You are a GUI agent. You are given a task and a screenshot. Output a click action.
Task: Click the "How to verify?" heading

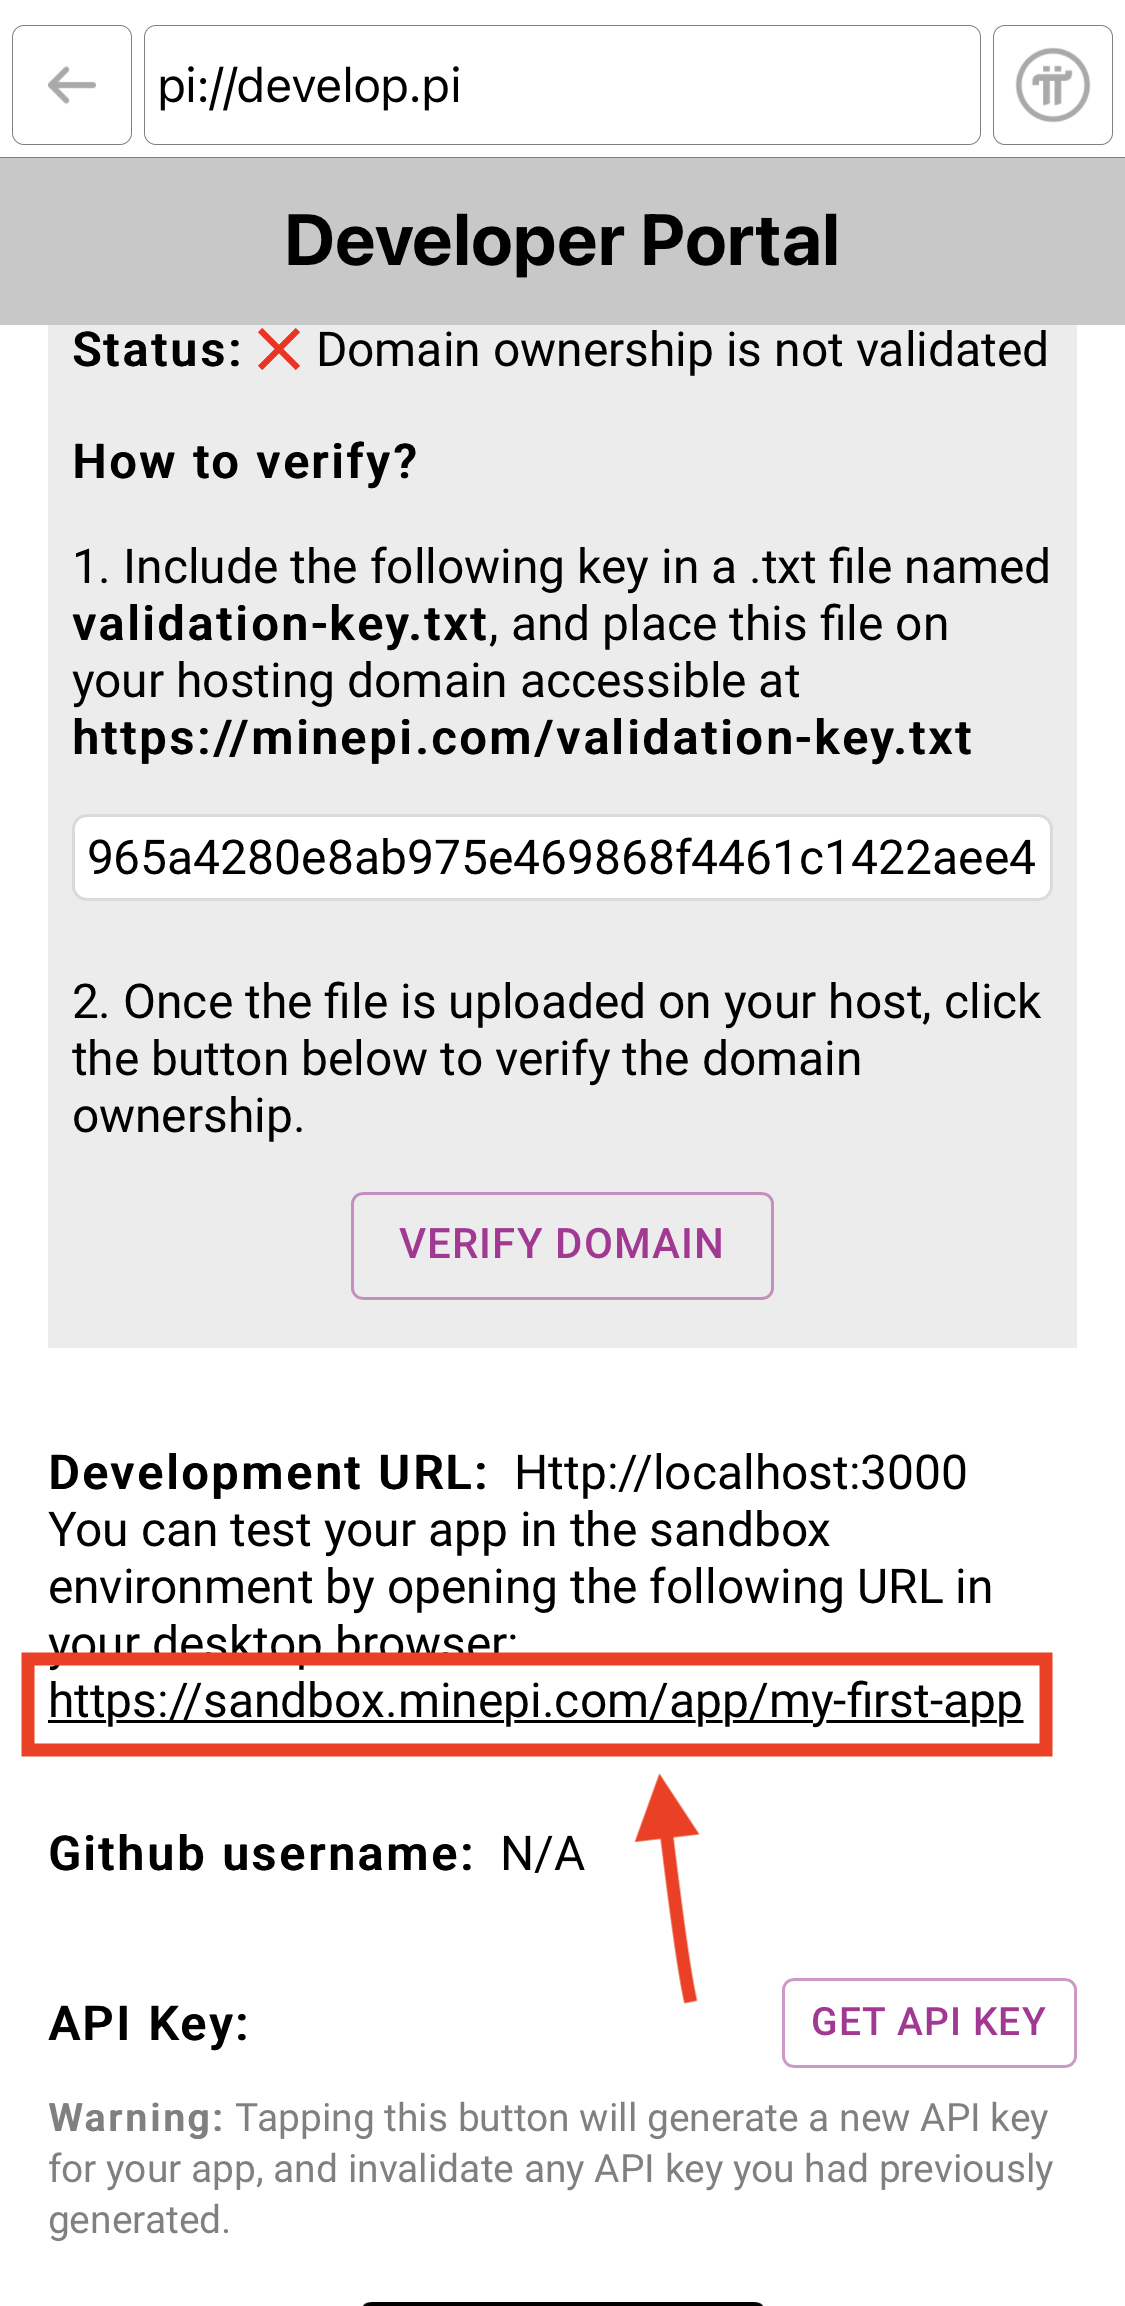(245, 462)
